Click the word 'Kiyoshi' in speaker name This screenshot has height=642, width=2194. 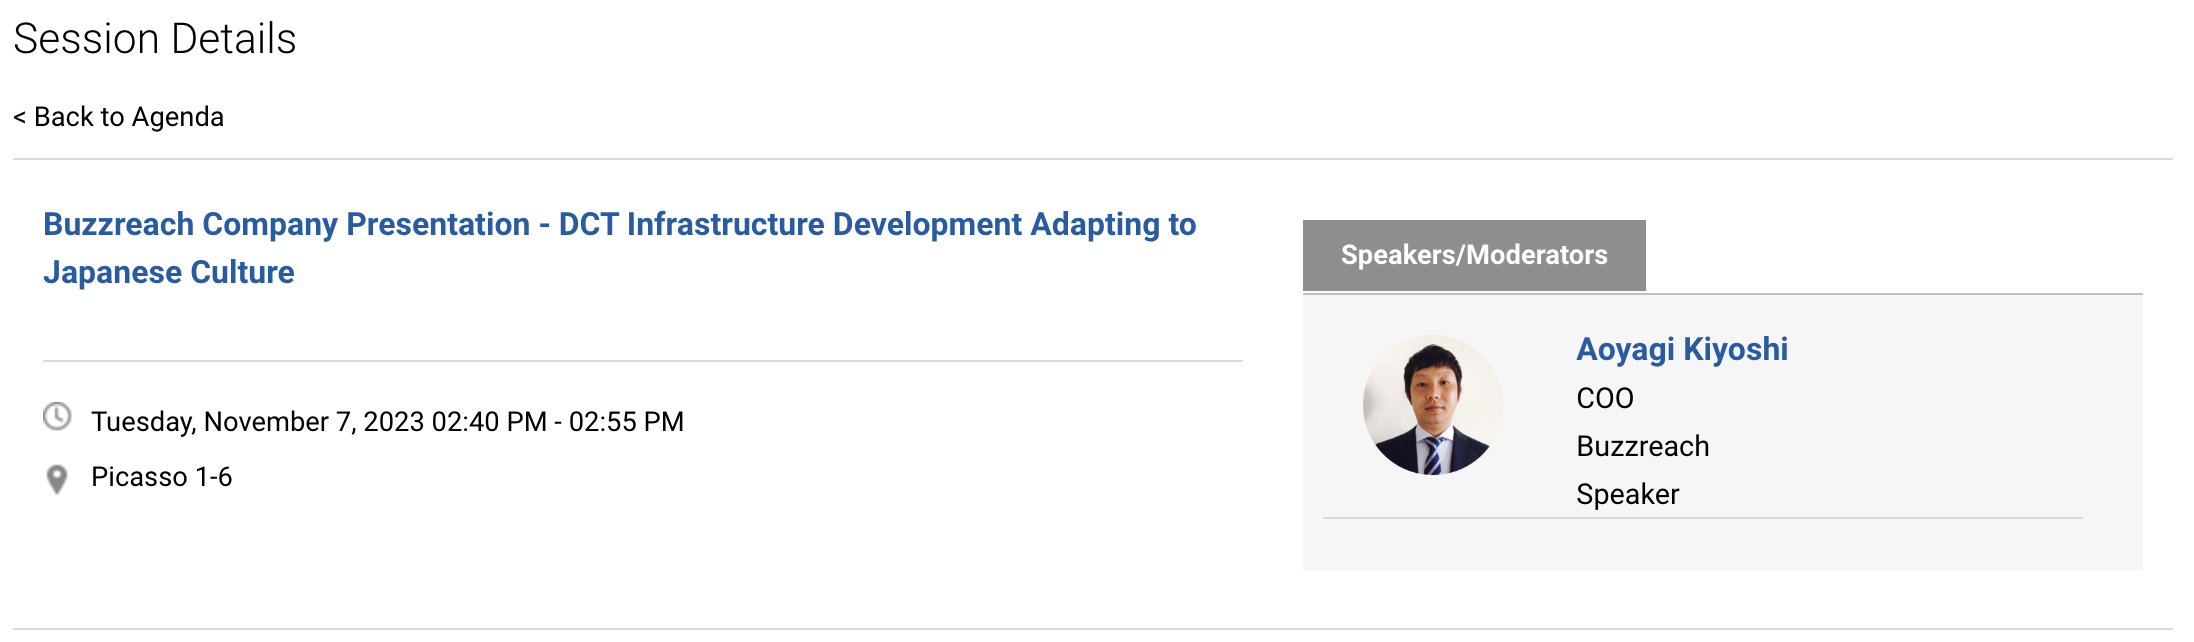tap(1736, 349)
